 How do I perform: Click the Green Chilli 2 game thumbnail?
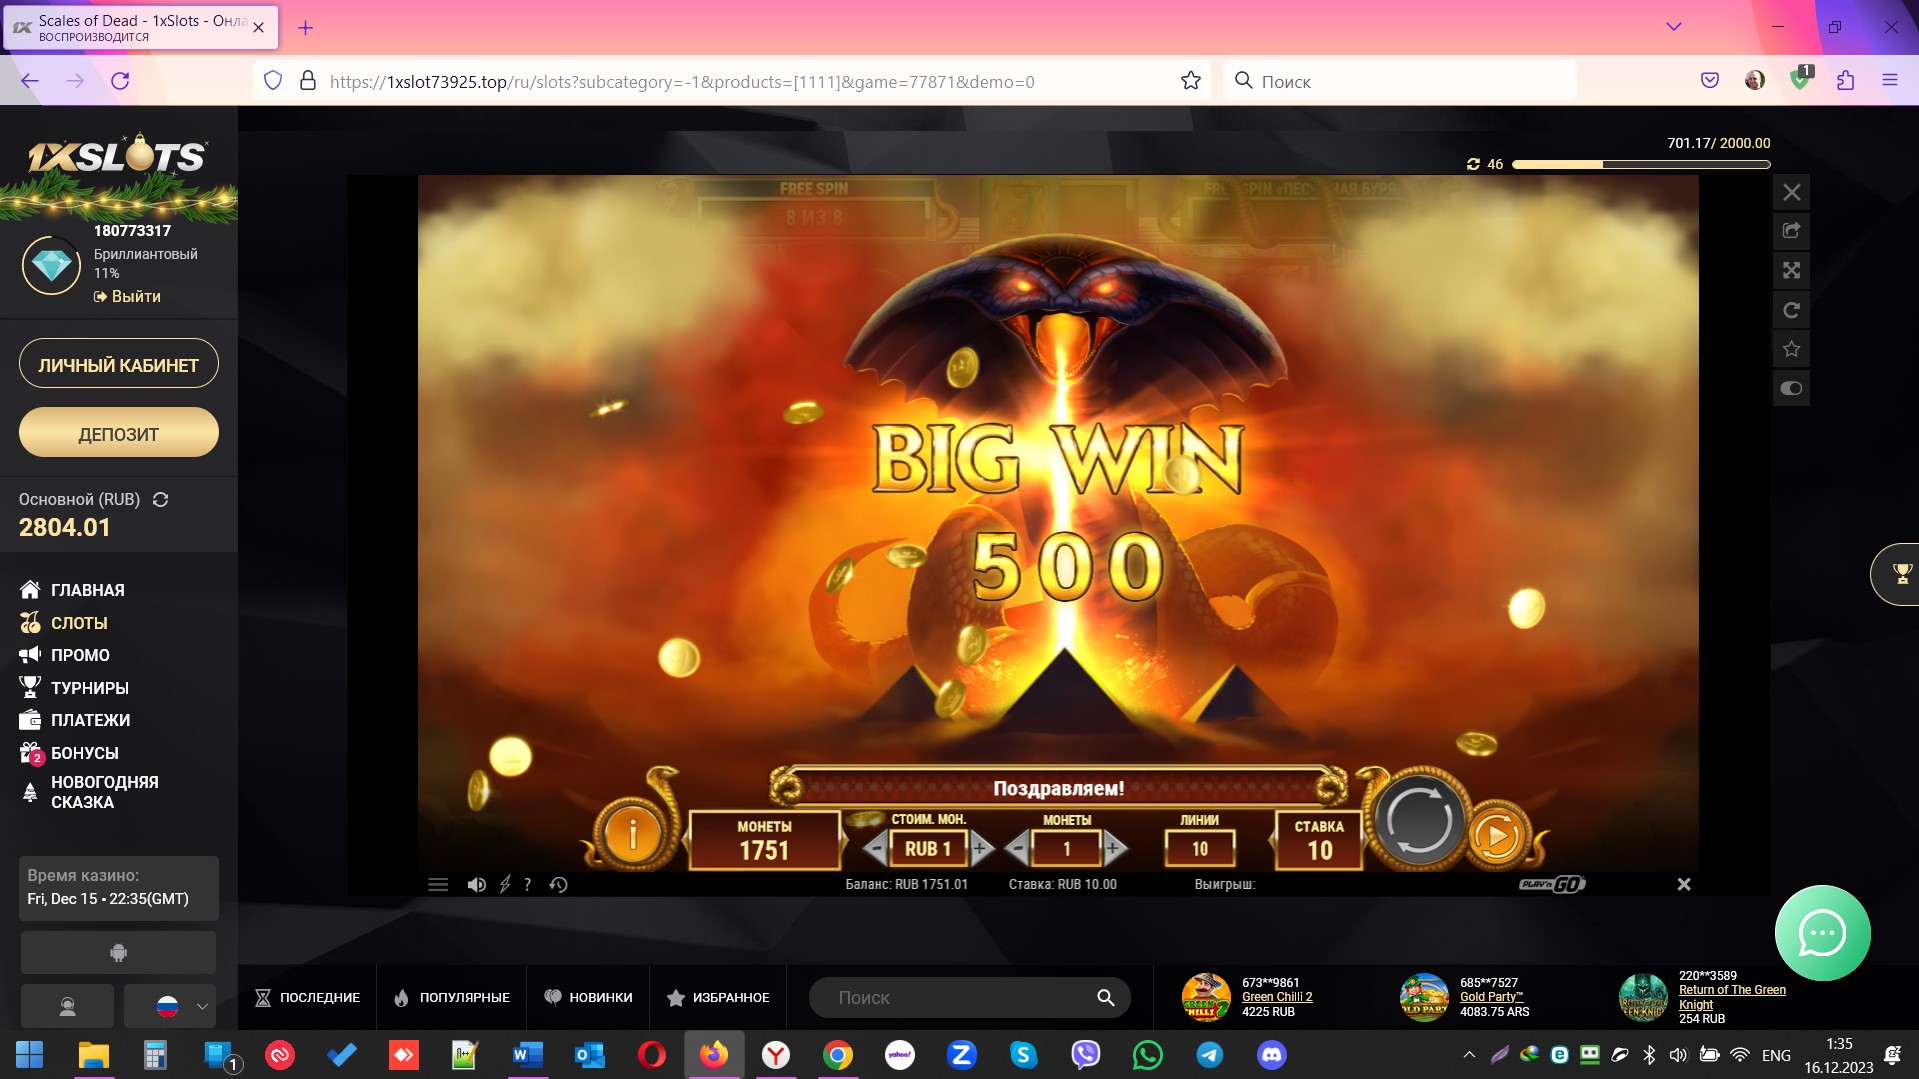1205,997
